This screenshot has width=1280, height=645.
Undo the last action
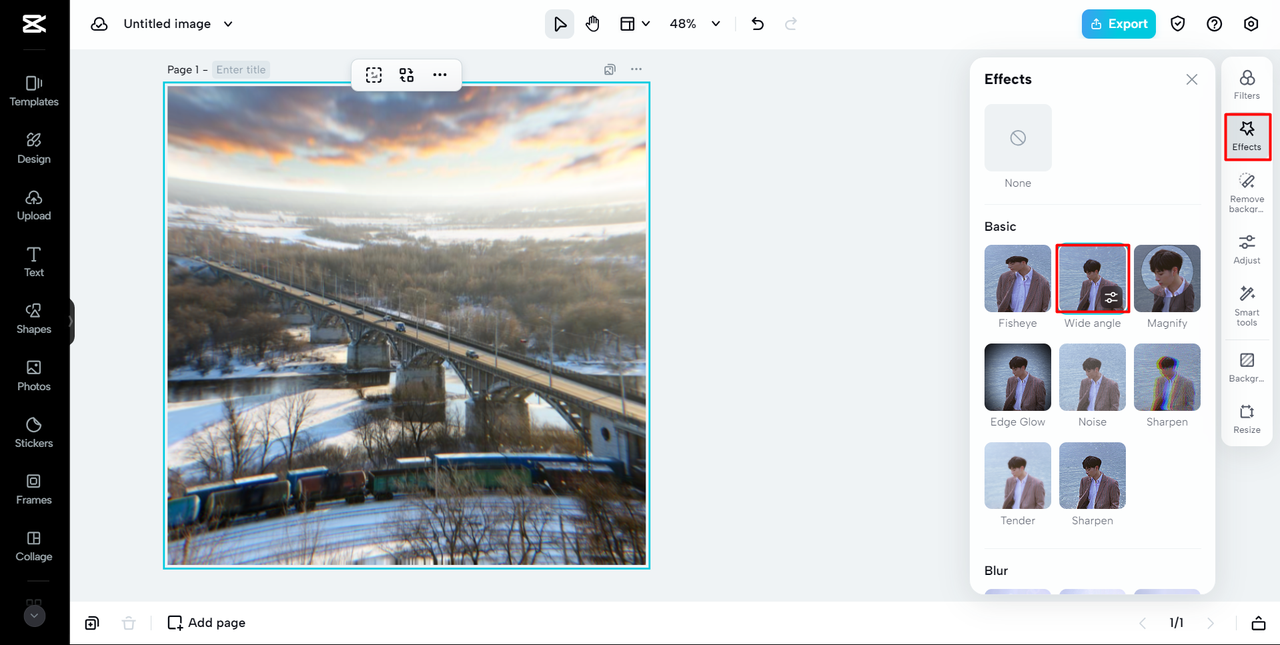pyautogui.click(x=758, y=24)
